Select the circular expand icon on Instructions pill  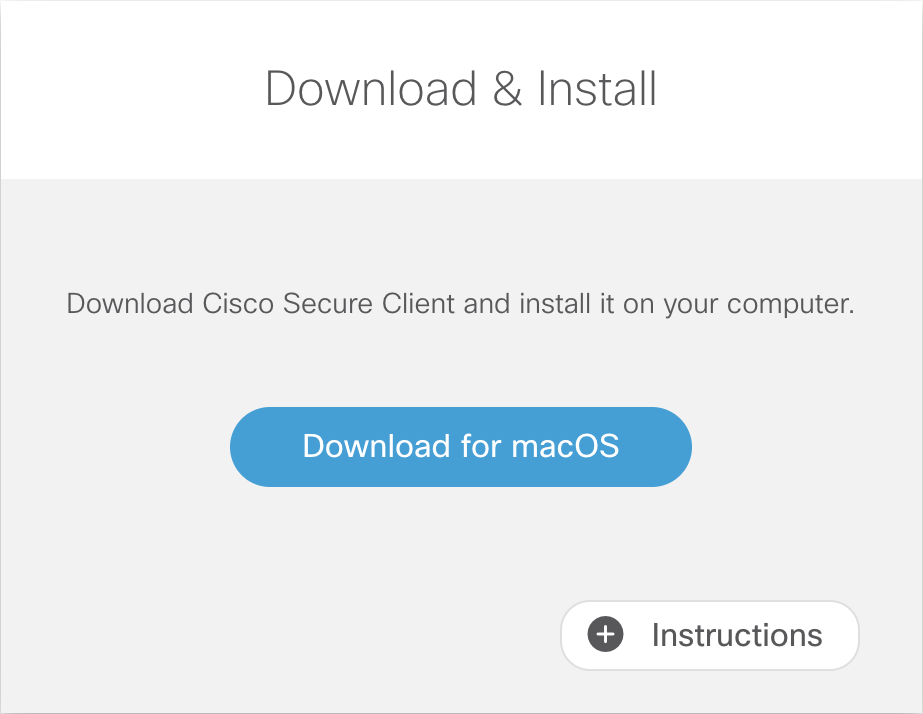click(605, 635)
